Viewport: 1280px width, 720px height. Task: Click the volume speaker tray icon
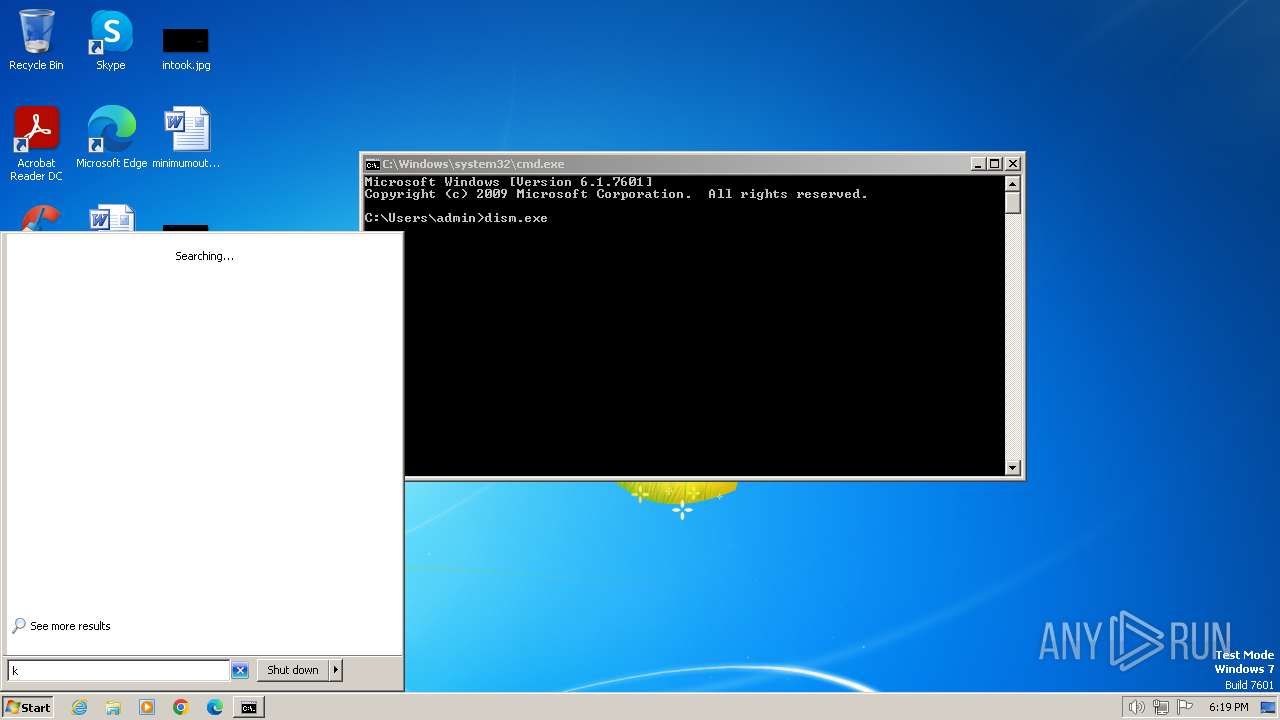tap(1136, 707)
